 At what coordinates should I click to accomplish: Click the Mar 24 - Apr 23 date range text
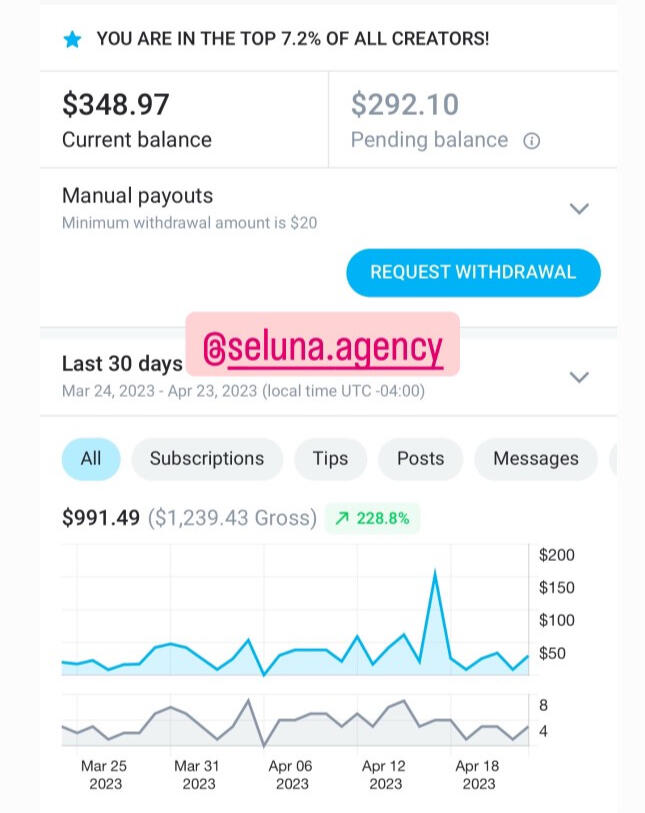[x=243, y=392]
